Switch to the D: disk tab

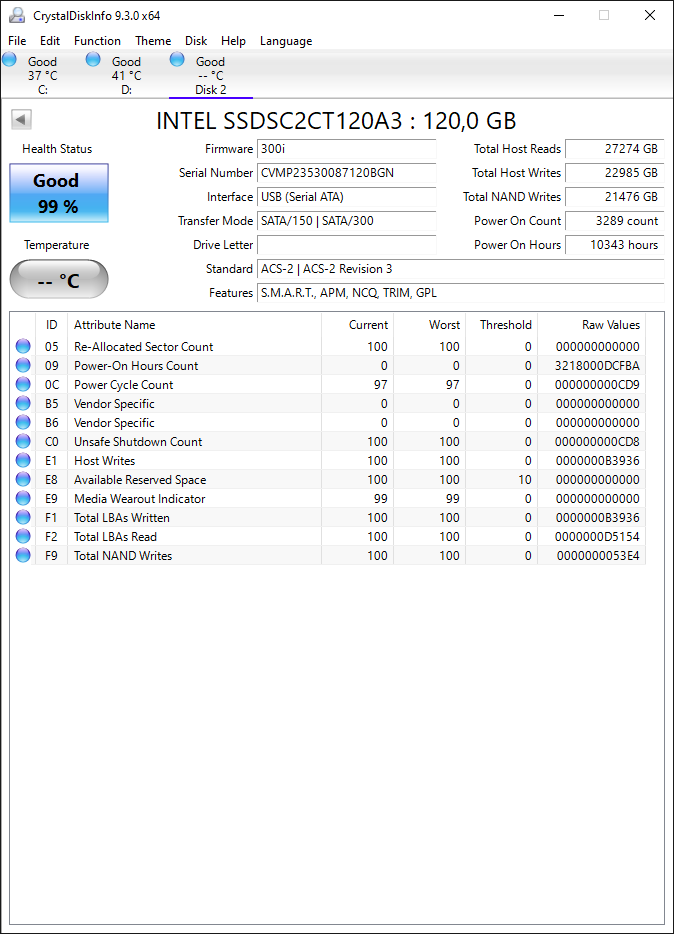(126, 75)
